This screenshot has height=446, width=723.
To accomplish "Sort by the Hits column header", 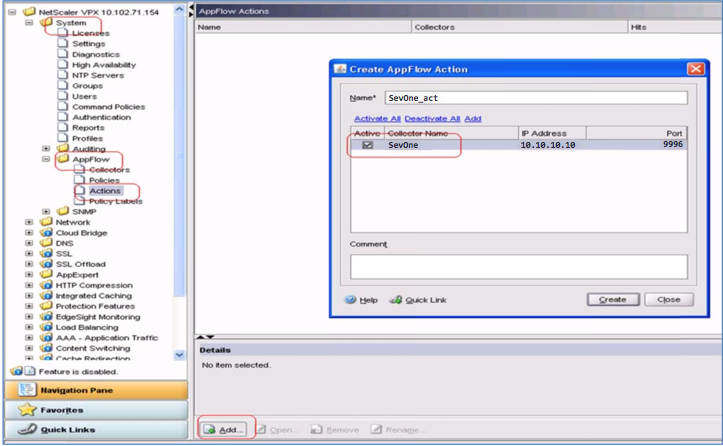I will [676, 27].
